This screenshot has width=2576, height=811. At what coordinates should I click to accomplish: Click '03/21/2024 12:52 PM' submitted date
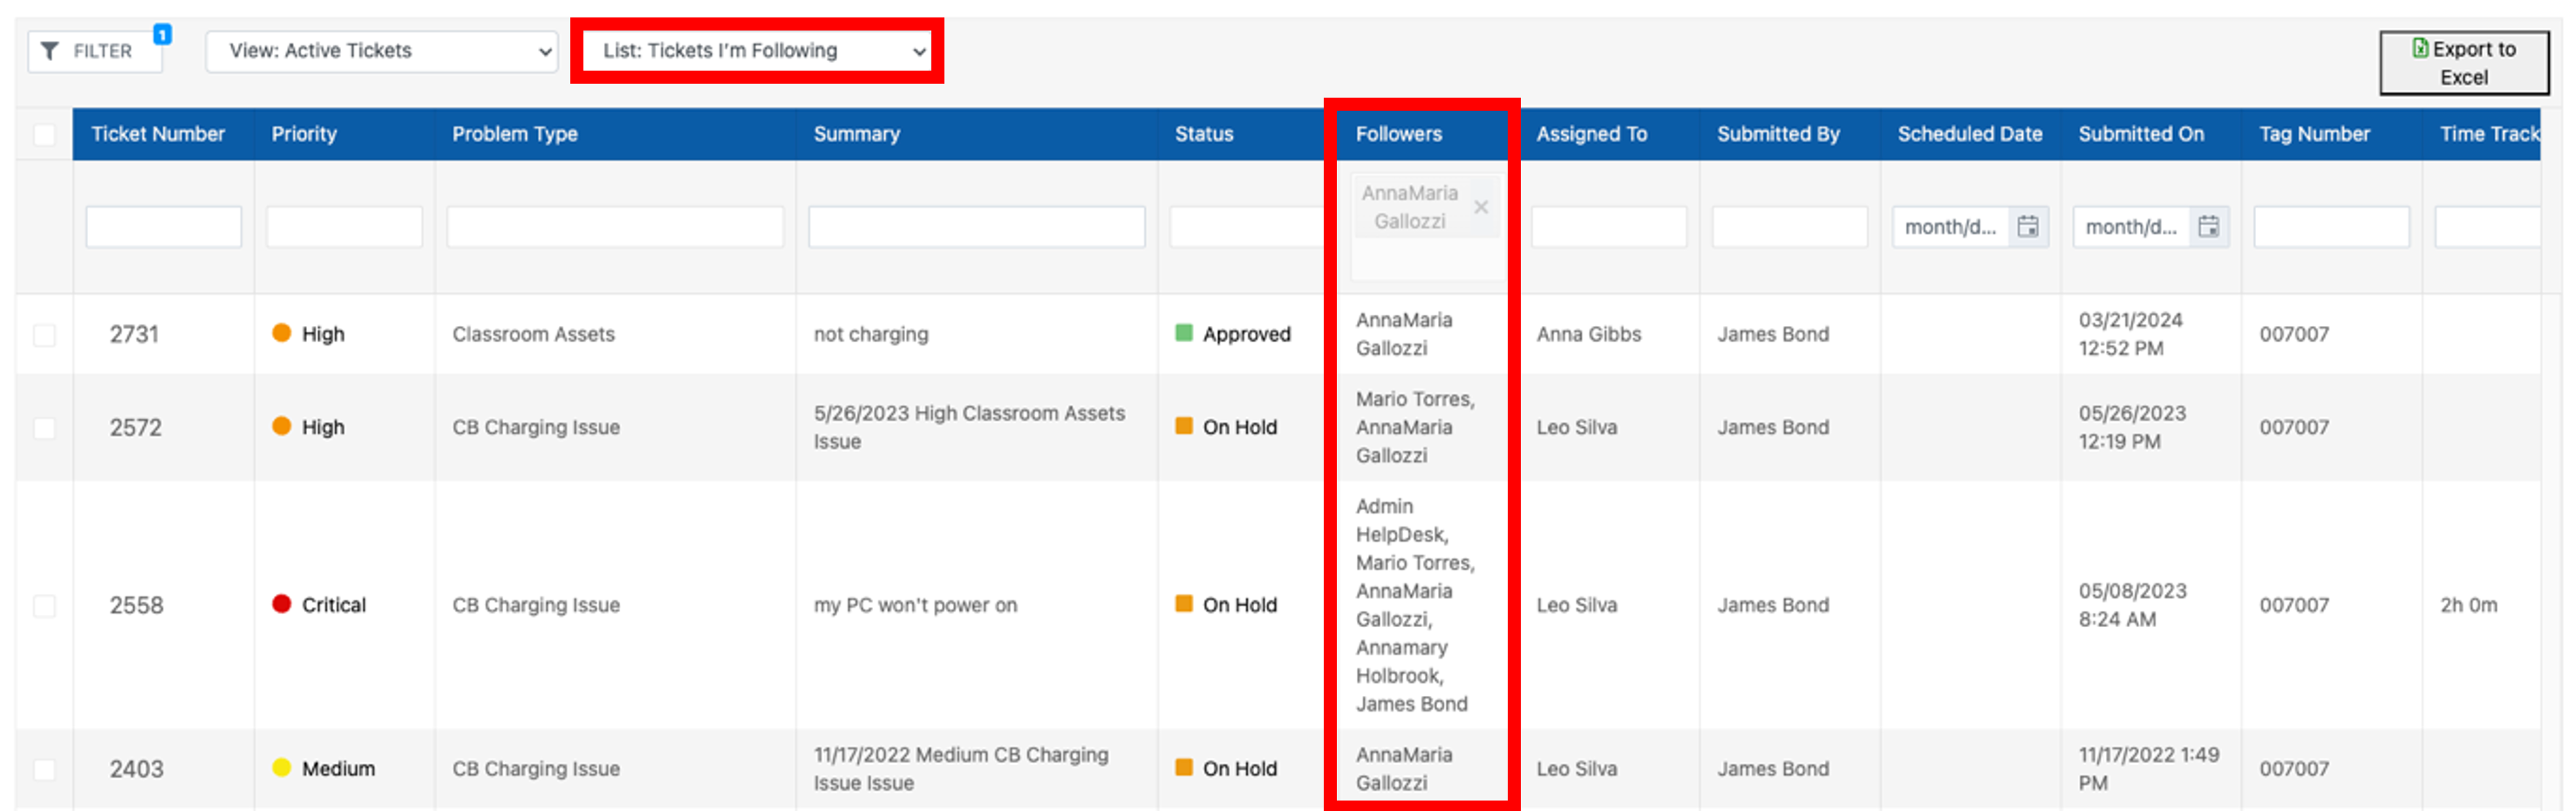click(x=2130, y=334)
